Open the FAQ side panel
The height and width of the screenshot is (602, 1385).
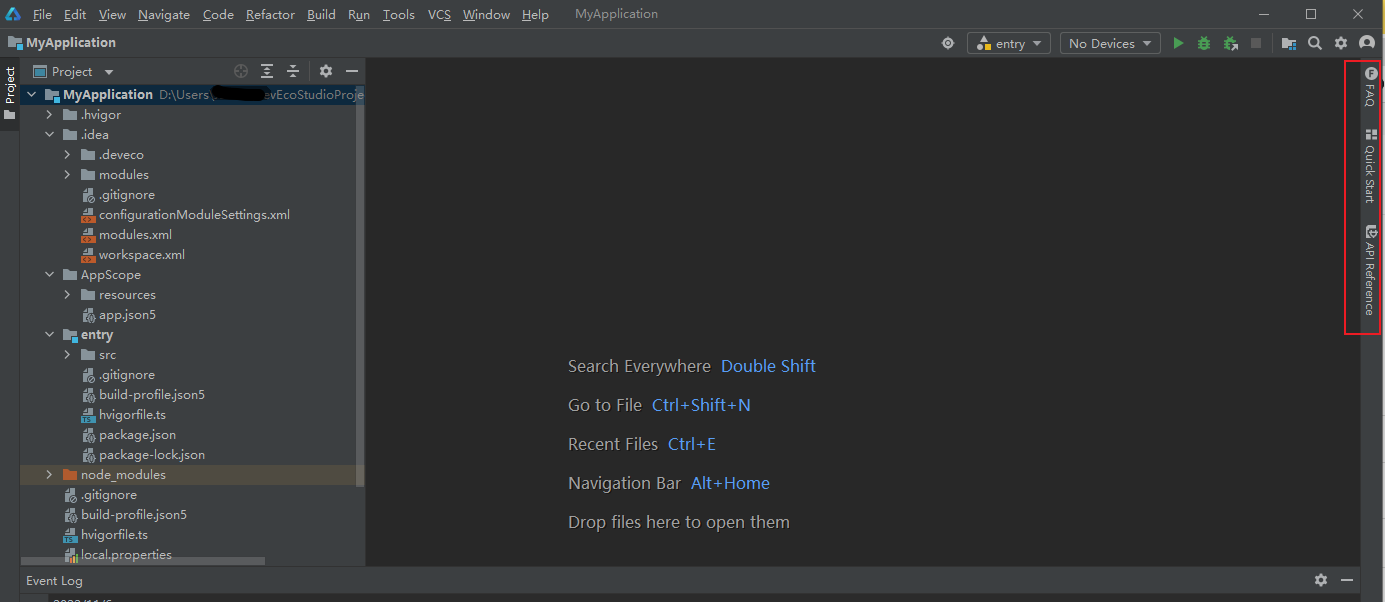coord(1371,87)
